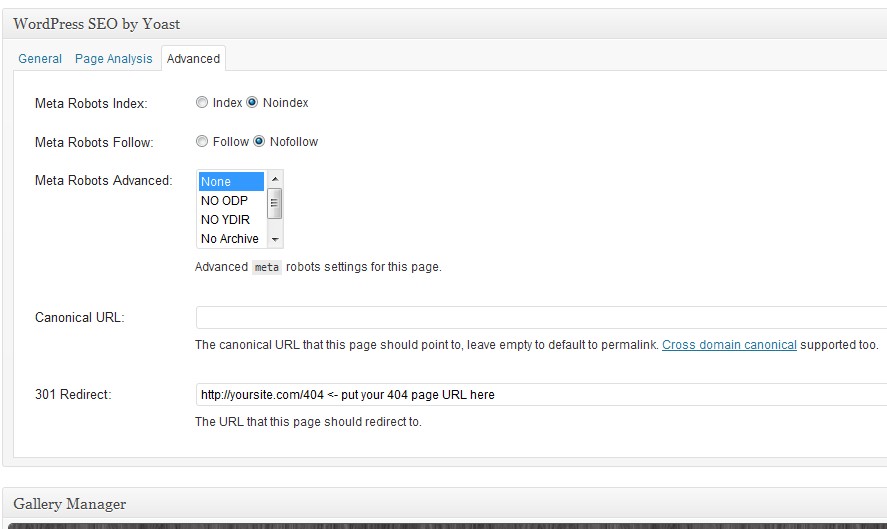
Task: Click the listbox scroll down arrow
Action: [275, 240]
